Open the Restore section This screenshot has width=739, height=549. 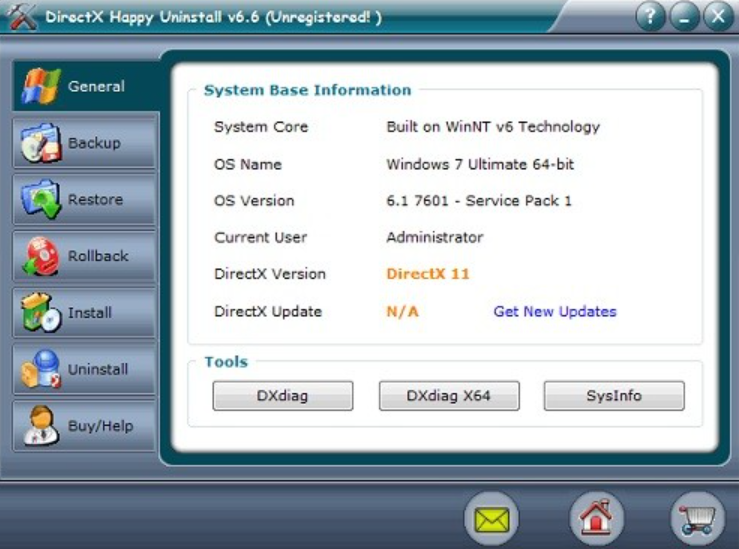click(x=85, y=200)
